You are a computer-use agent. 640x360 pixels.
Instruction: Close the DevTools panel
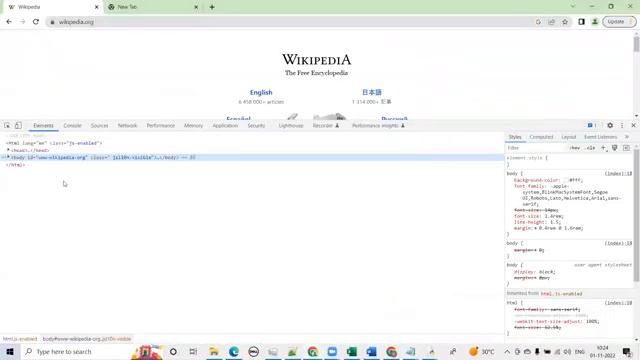coord(633,125)
